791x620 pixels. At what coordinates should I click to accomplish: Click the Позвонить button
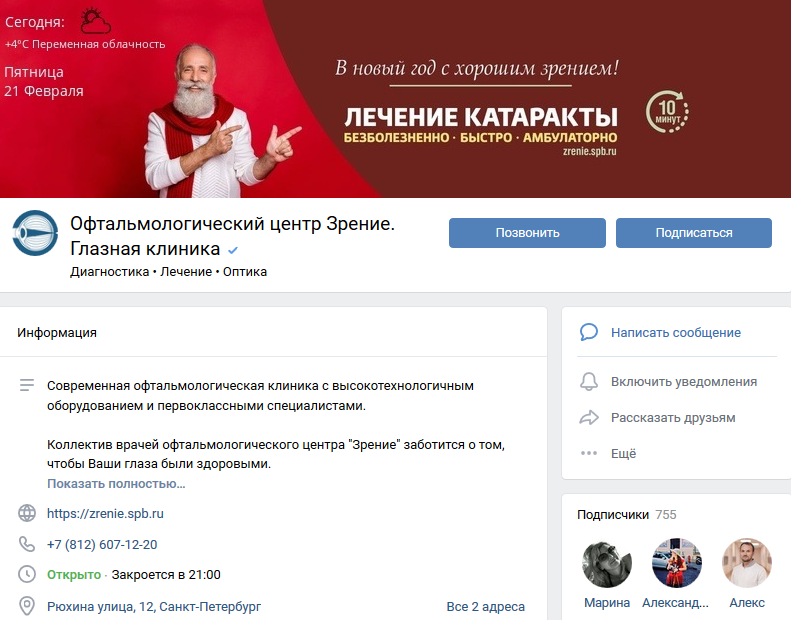coord(527,233)
